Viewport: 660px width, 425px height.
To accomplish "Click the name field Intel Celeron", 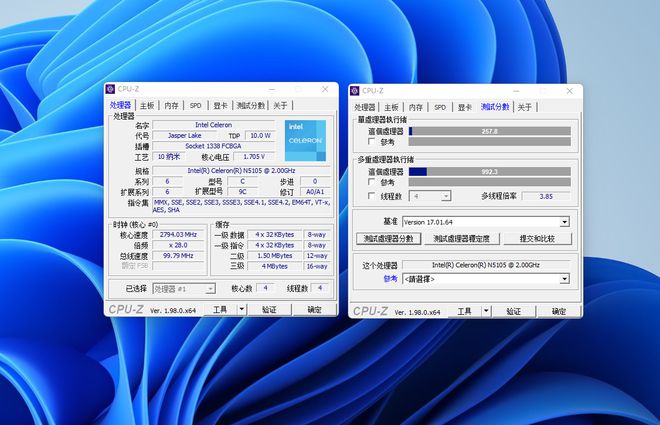I will click(x=213, y=125).
